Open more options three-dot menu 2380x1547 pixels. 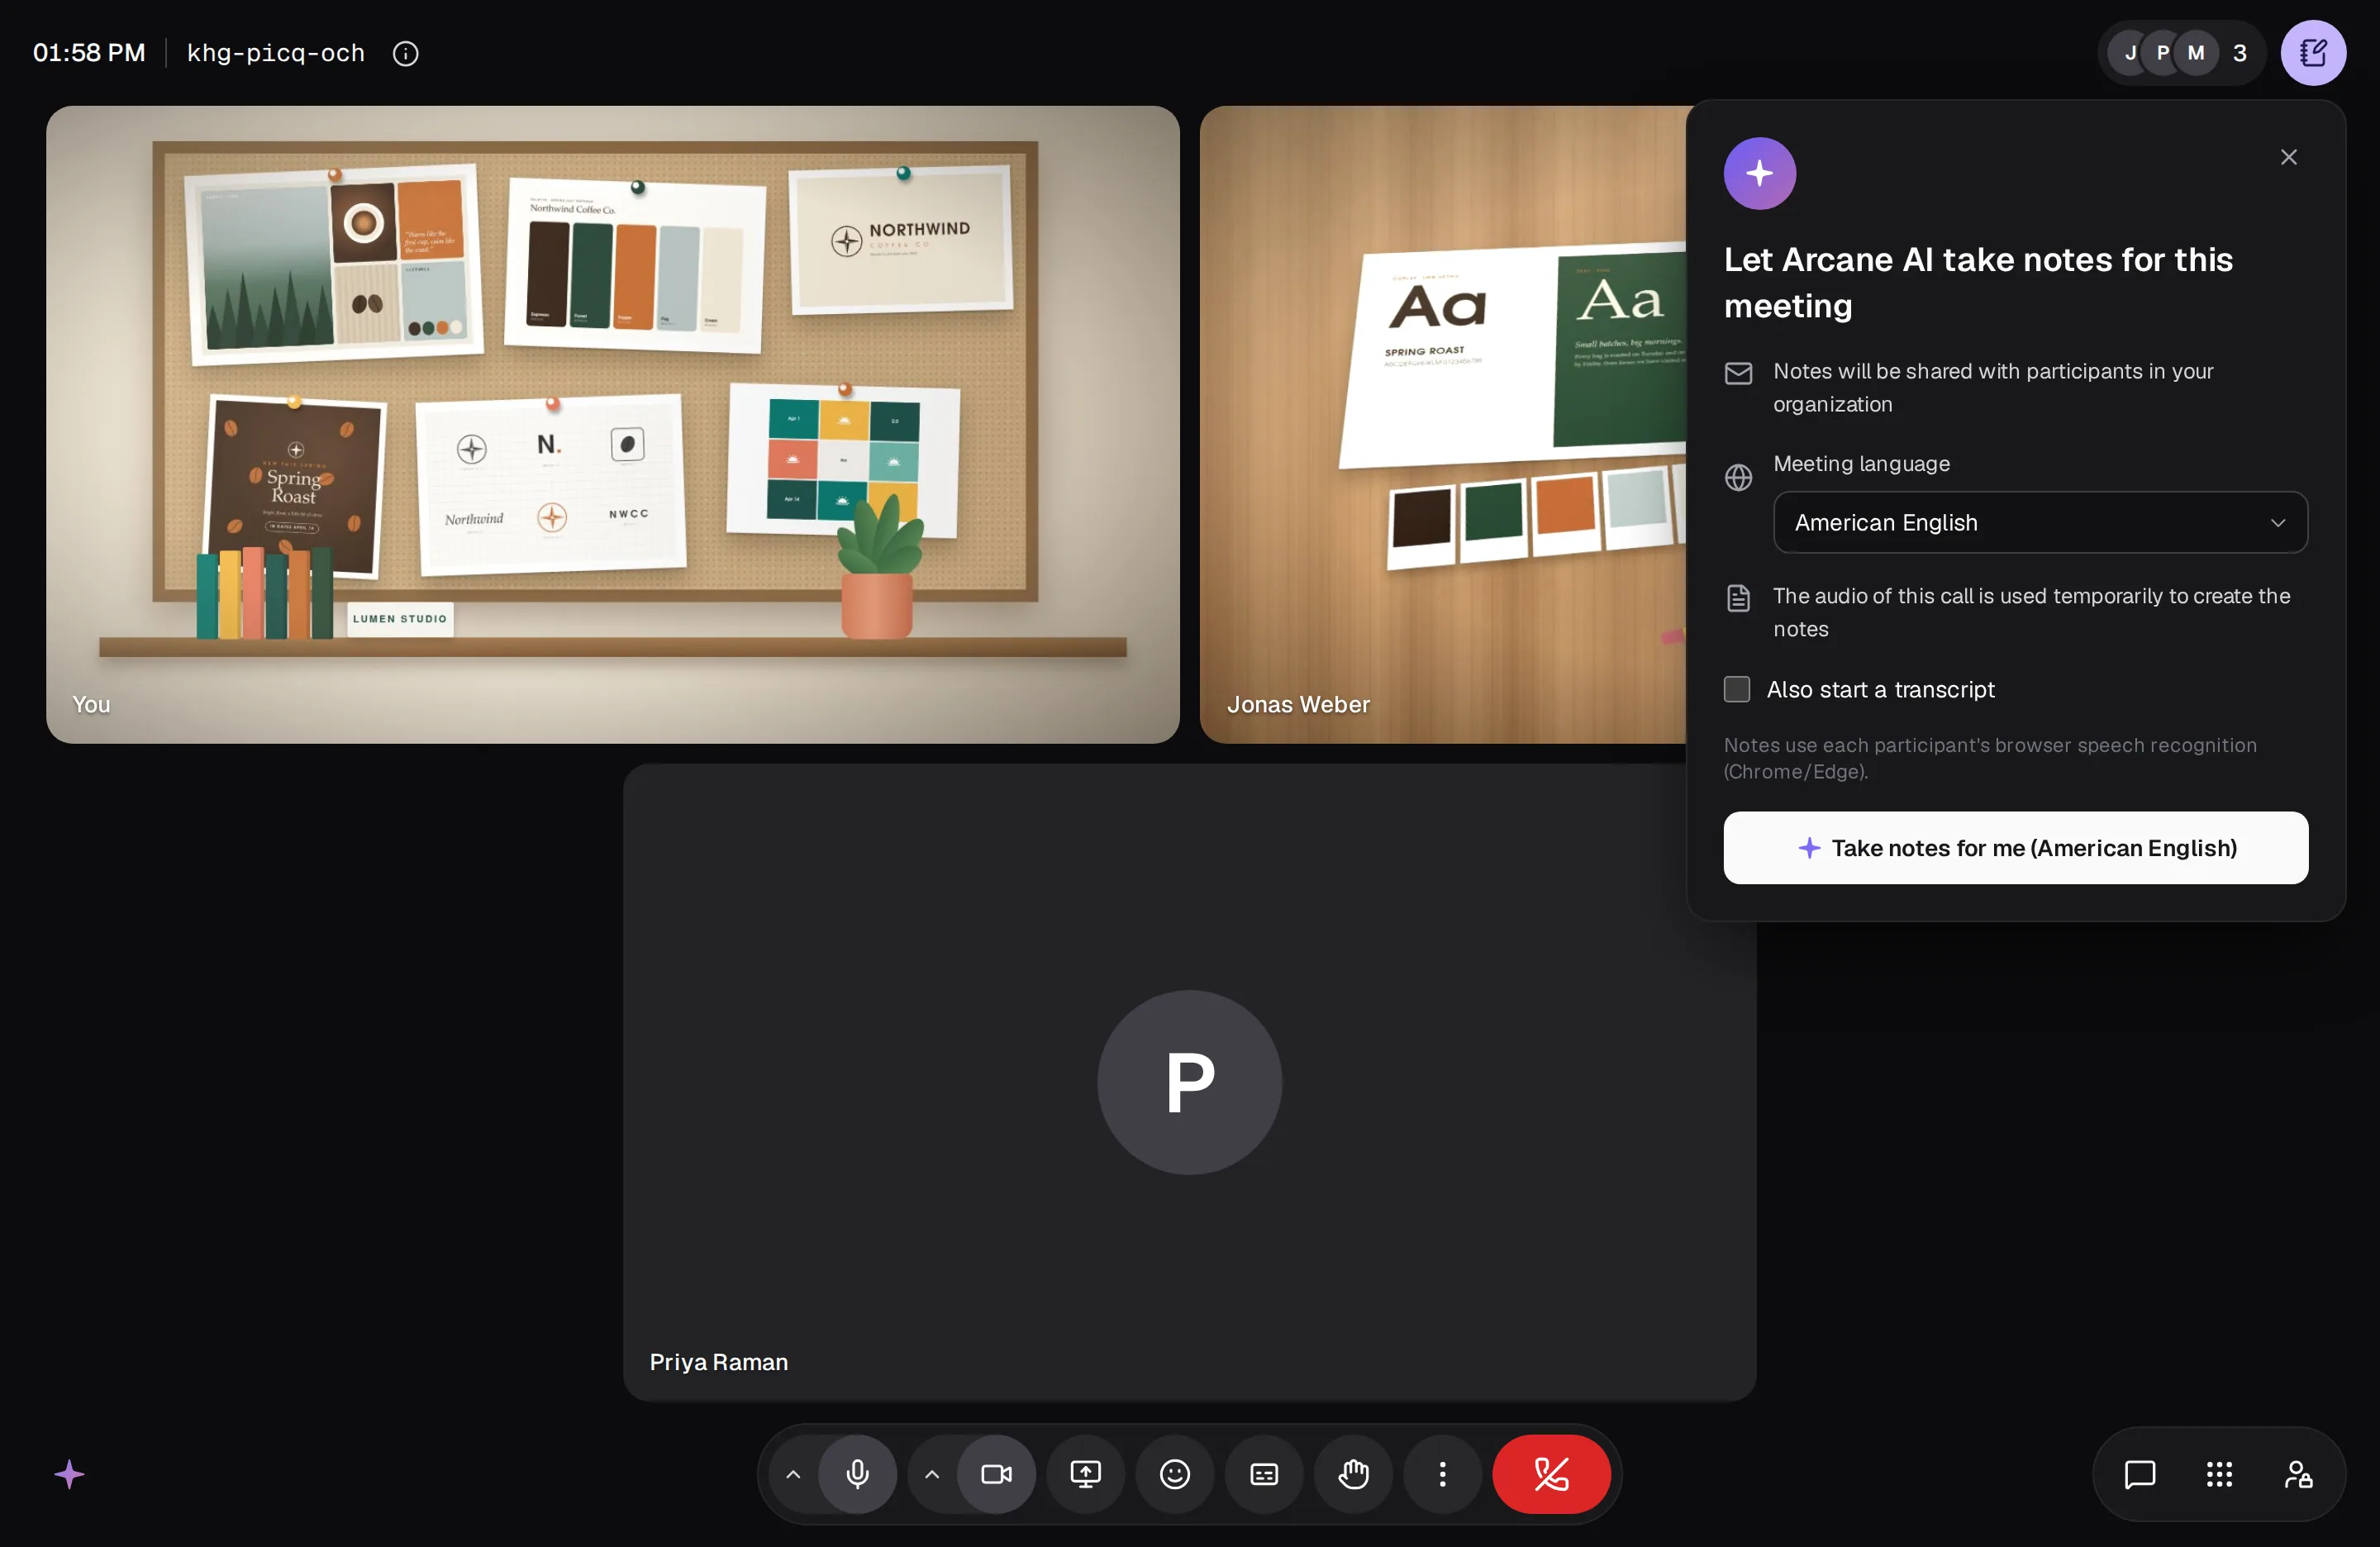coord(1442,1474)
